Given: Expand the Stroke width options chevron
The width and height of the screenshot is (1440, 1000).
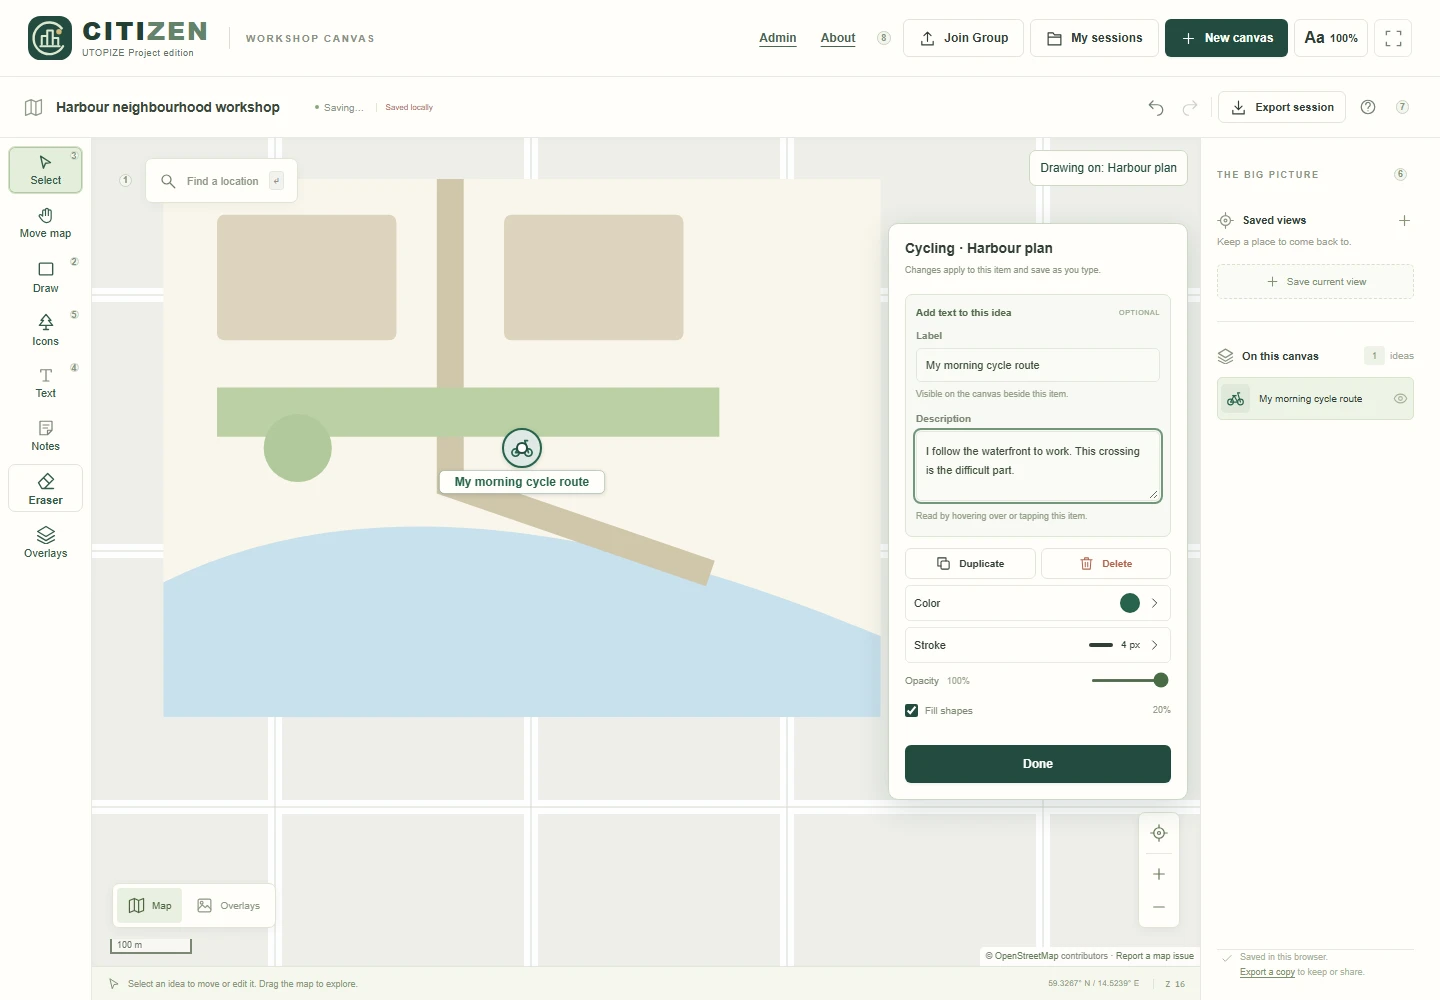Looking at the screenshot, I should (1155, 645).
